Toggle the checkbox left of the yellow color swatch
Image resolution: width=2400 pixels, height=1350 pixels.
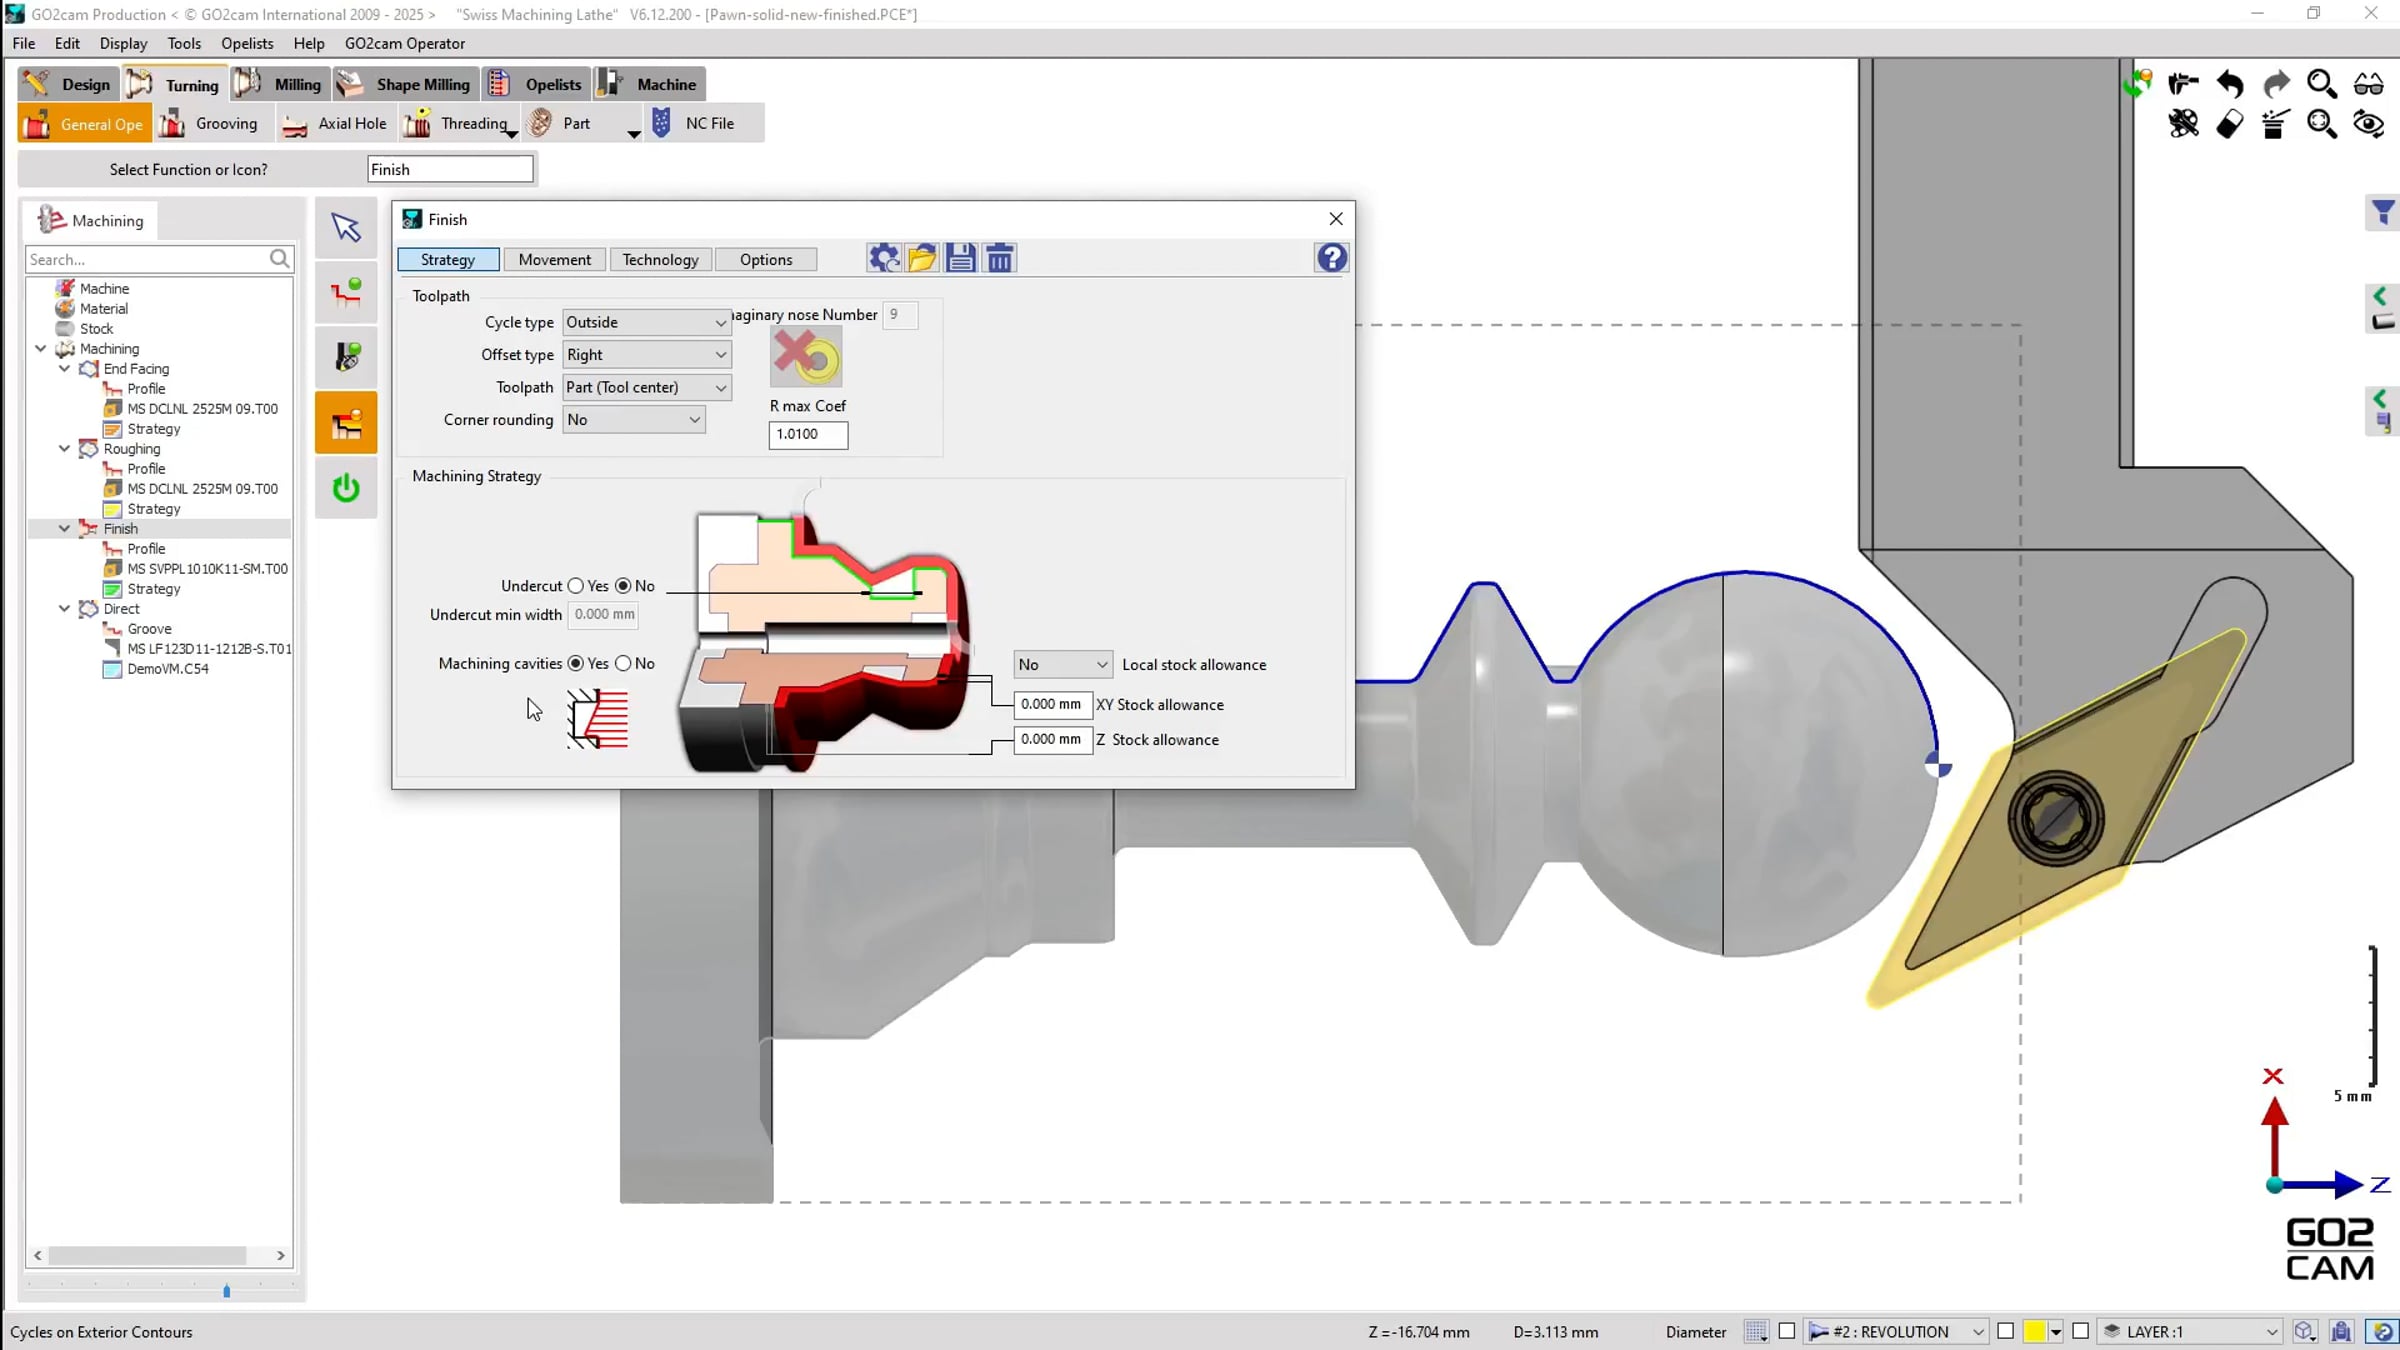2005,1331
